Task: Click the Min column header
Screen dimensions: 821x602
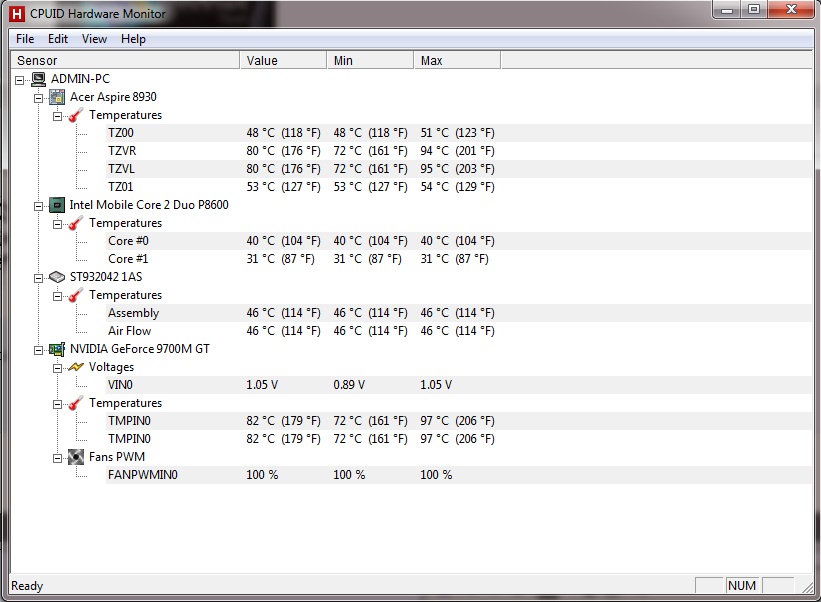Action: click(x=370, y=60)
